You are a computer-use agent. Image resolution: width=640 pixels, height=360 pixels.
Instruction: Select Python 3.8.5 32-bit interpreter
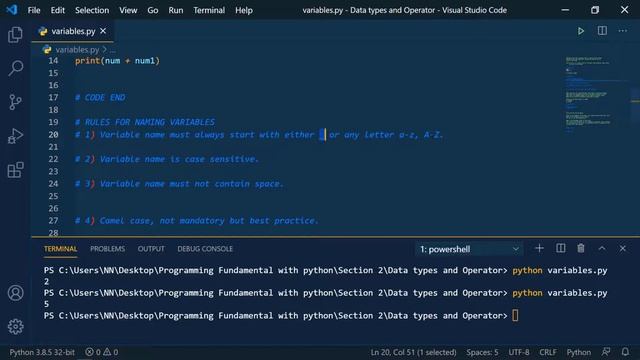42,352
